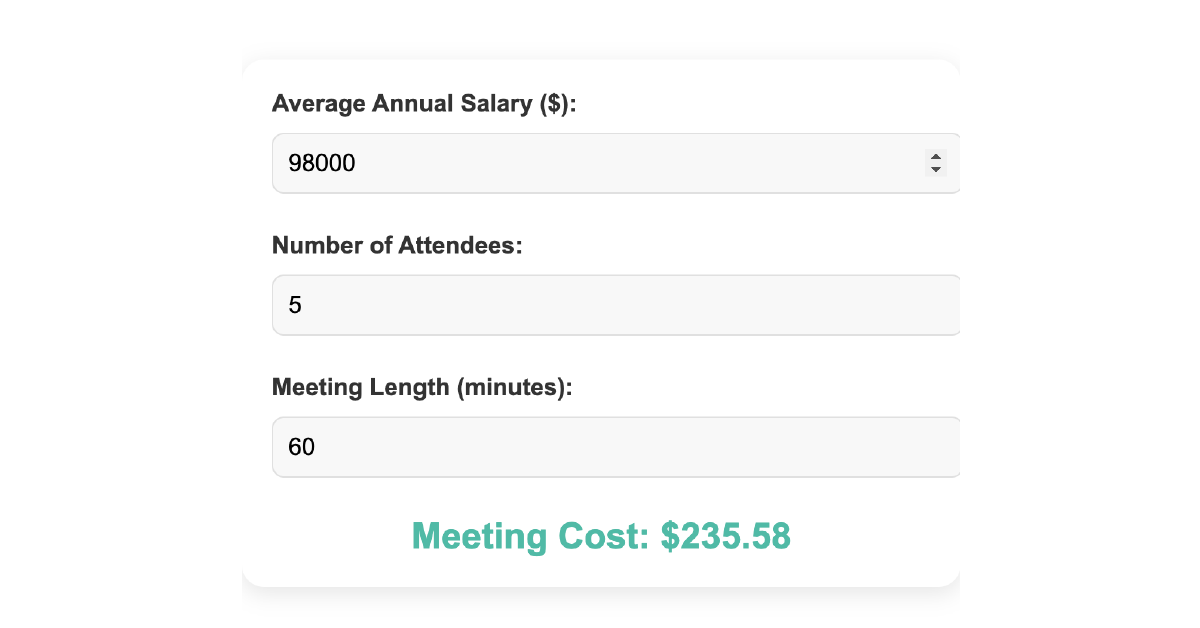
Task: Click the words "Meeting Cost:" in the result
Action: pyautogui.click(x=531, y=537)
